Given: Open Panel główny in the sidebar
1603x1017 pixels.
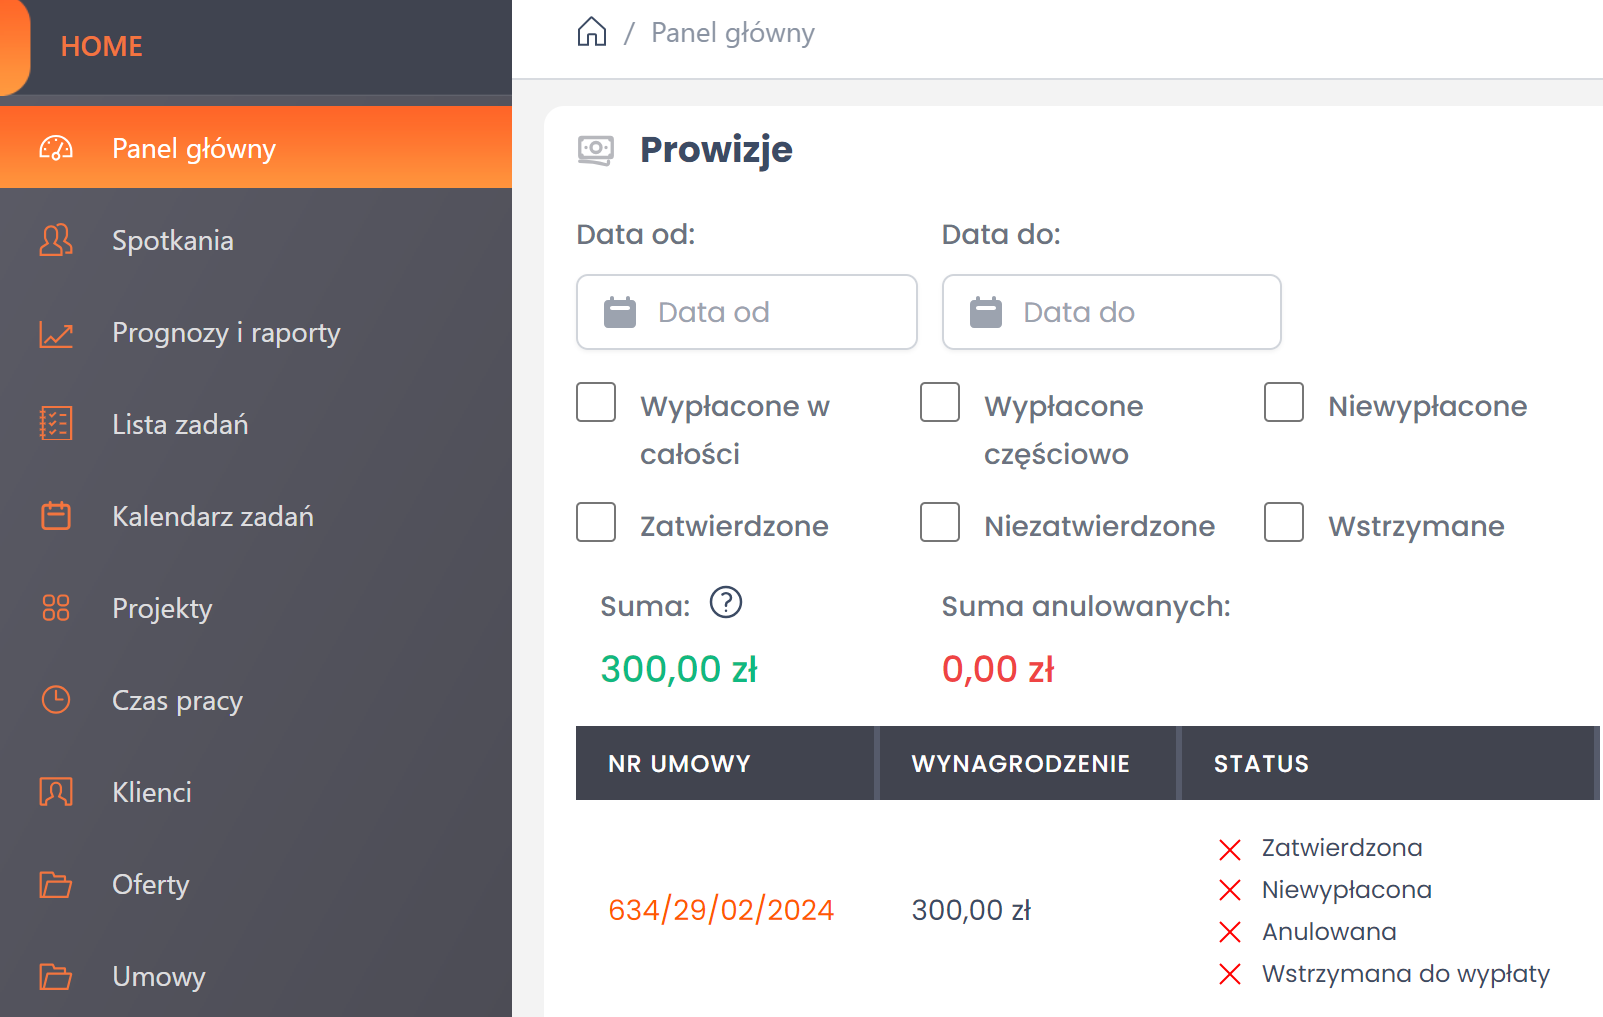Looking at the screenshot, I should [x=194, y=148].
